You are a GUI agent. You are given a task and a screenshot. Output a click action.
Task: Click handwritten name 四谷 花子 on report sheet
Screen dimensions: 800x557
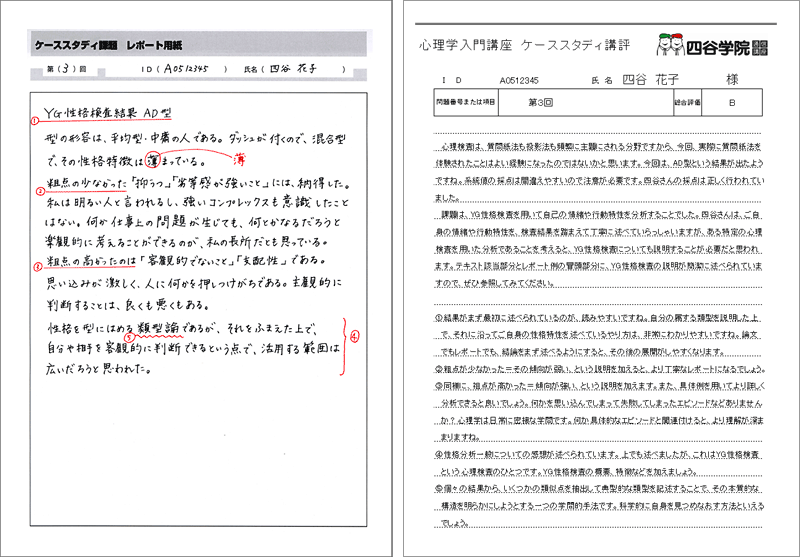[293, 68]
